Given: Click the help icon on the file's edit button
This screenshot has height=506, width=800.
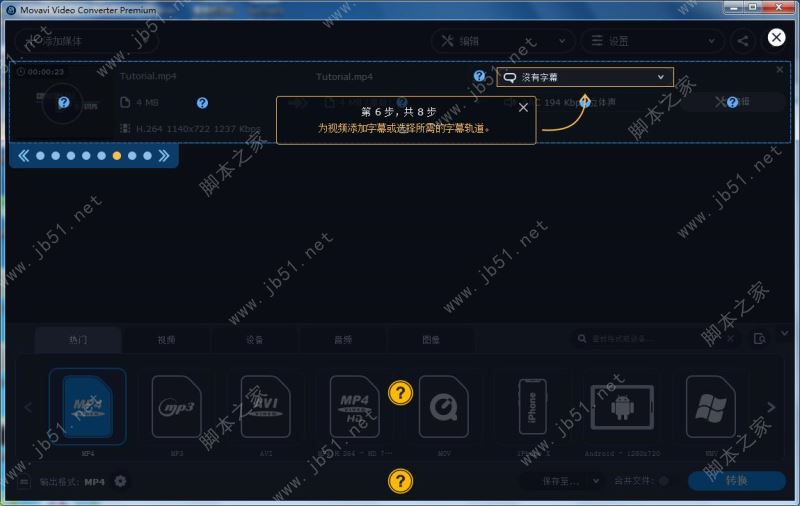Looking at the screenshot, I should 733,102.
